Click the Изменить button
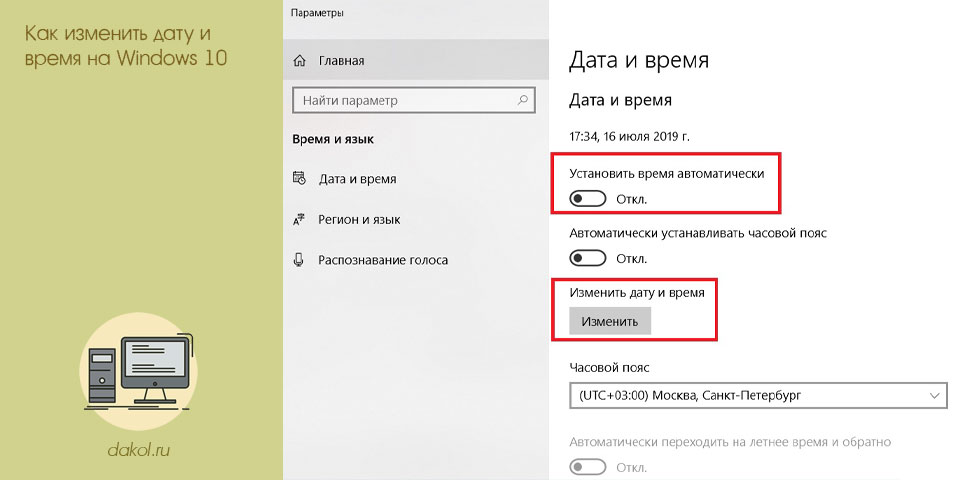Image resolution: width=960 pixels, height=480 pixels. [x=610, y=321]
